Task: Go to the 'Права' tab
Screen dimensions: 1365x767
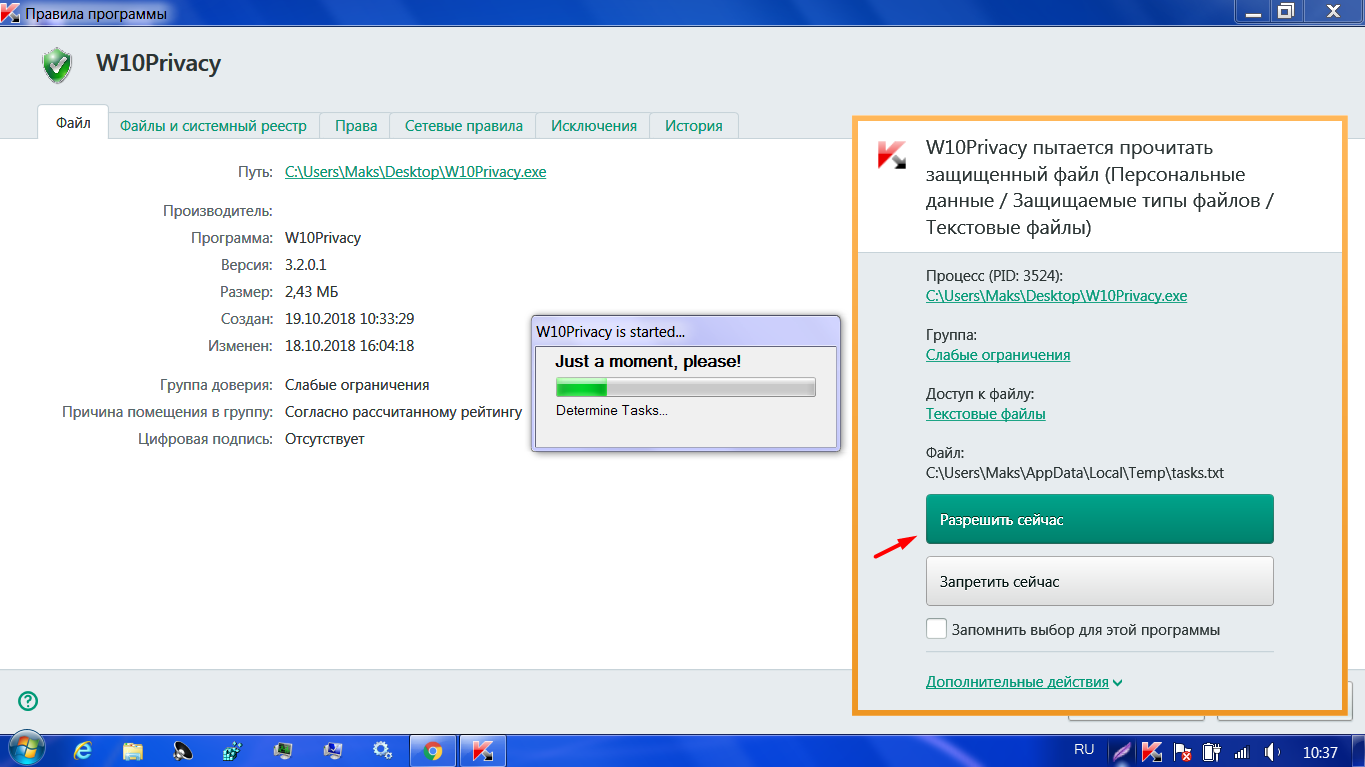Action: click(356, 126)
